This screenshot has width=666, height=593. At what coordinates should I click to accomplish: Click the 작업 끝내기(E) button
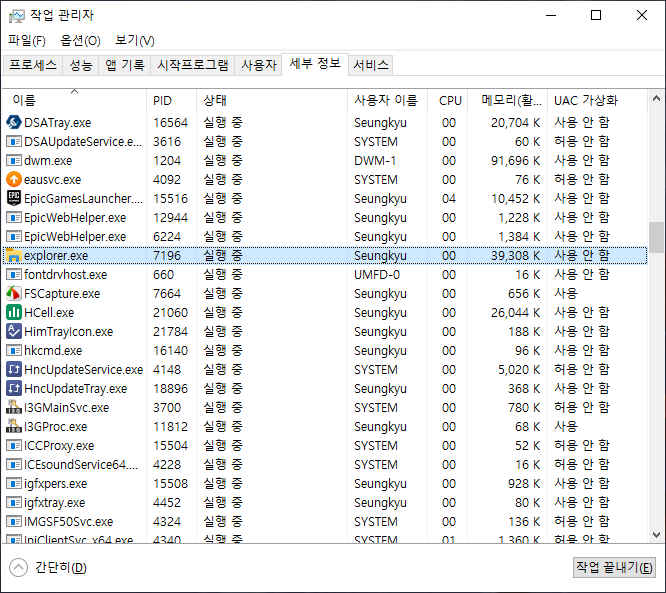(x=614, y=568)
